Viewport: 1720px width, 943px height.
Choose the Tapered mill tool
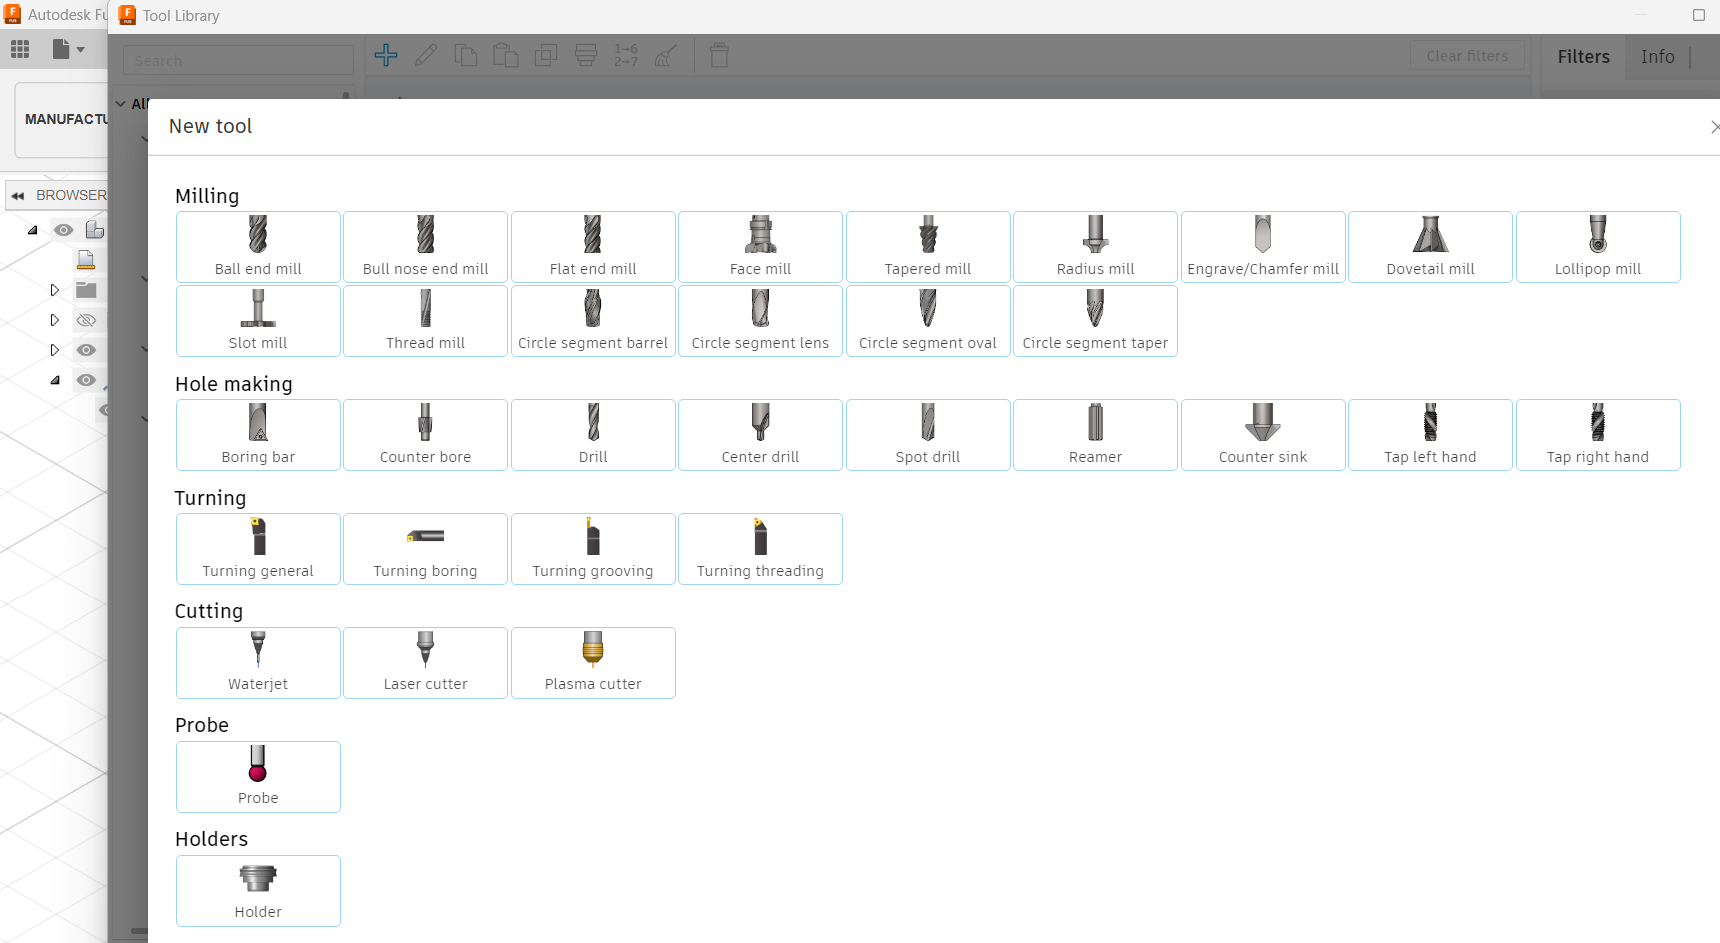[x=928, y=247]
